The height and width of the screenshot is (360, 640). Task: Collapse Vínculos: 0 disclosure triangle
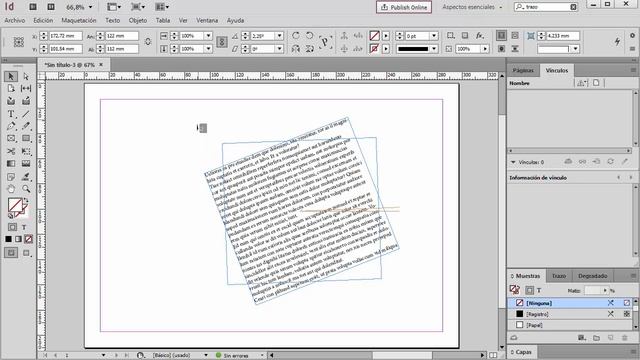[513, 162]
